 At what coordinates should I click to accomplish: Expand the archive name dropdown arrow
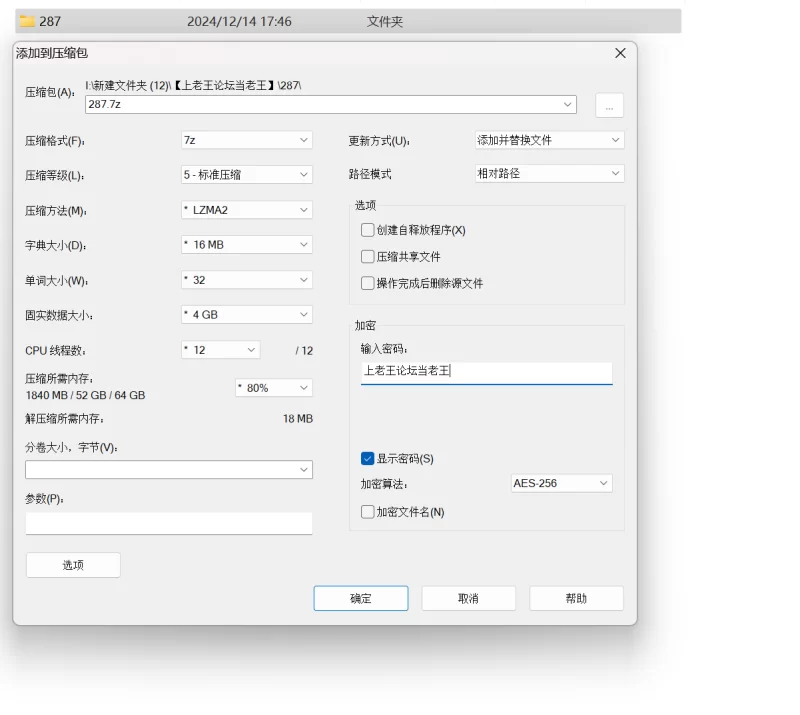(567, 104)
